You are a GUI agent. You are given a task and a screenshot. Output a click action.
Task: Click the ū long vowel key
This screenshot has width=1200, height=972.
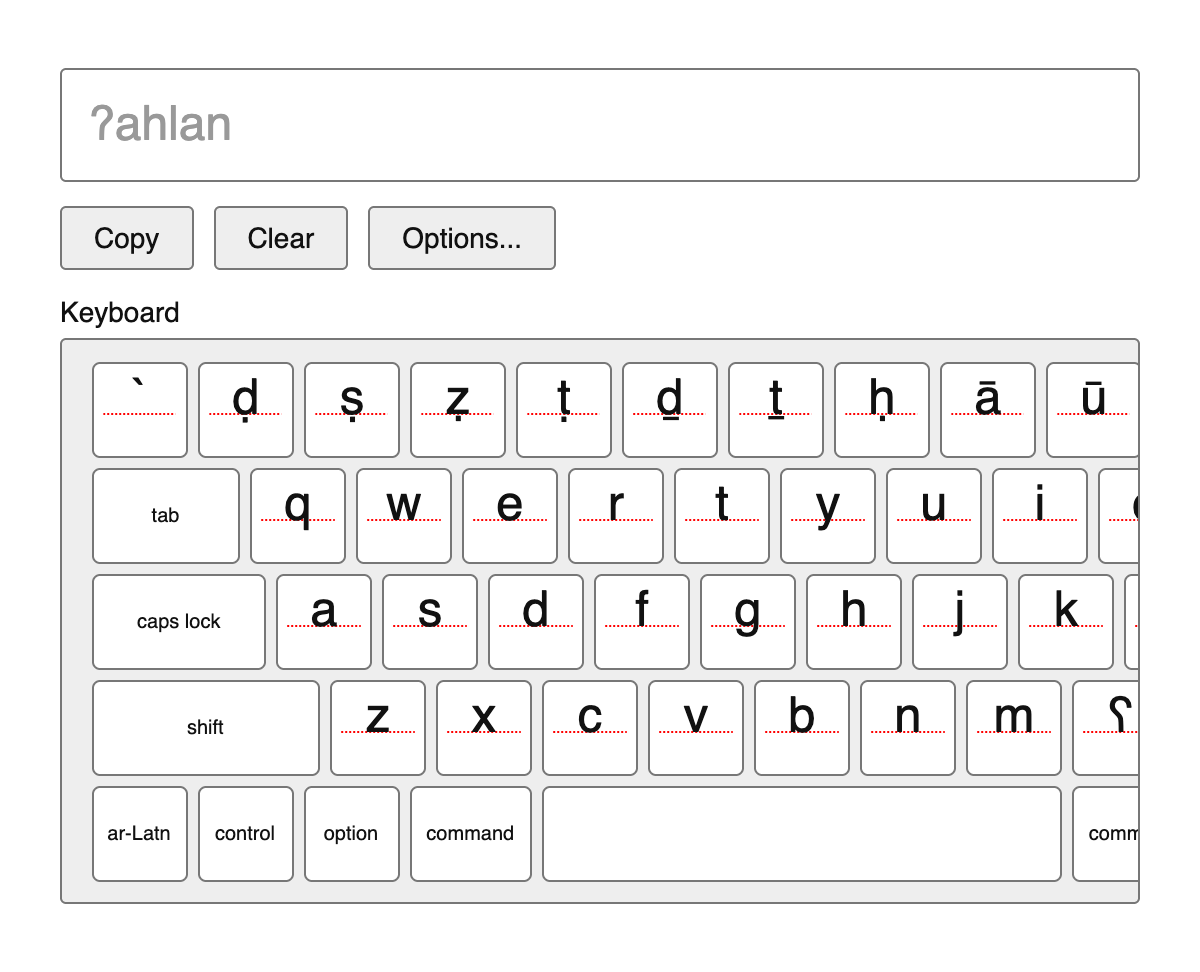point(1093,410)
